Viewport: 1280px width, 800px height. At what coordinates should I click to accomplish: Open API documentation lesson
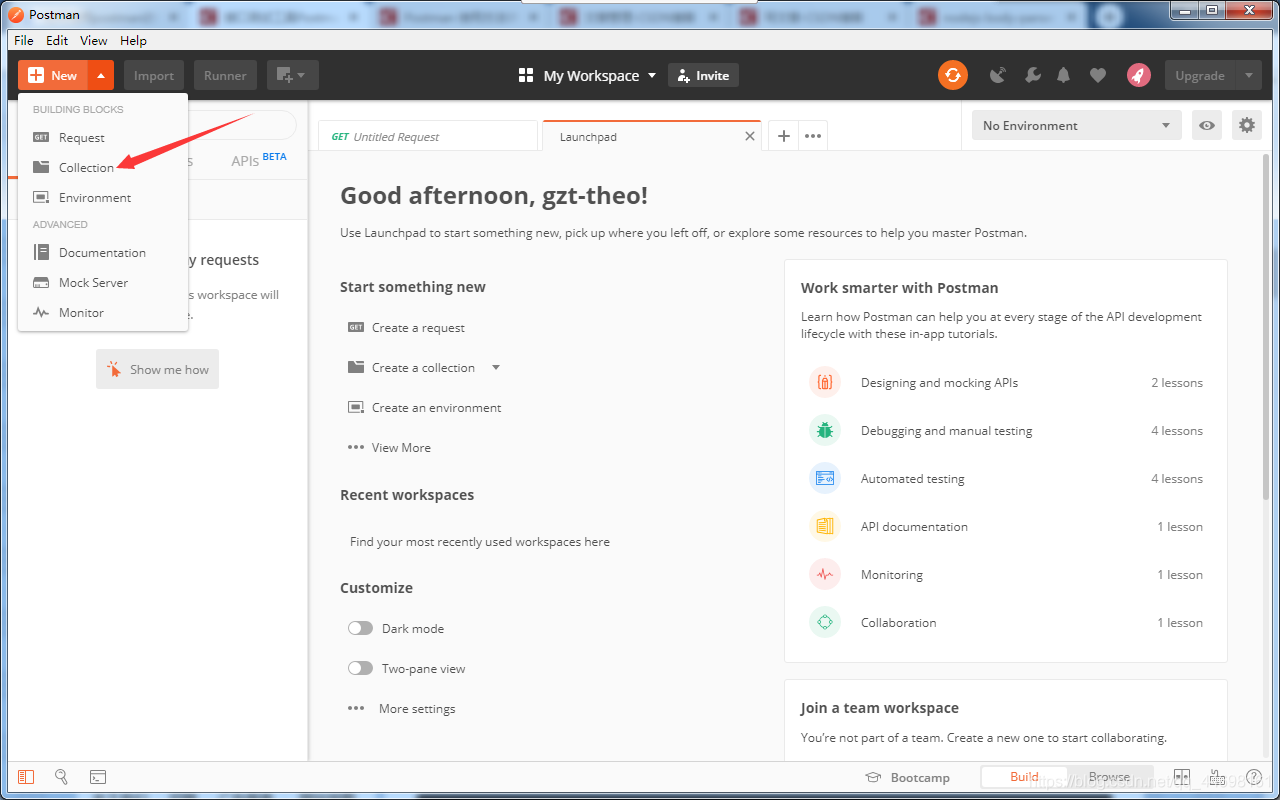pyautogui.click(x=1005, y=527)
